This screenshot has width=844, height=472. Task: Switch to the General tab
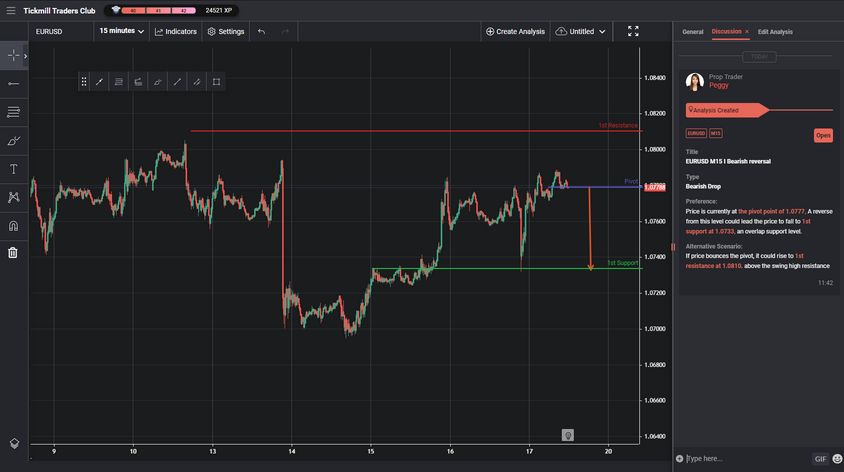693,32
